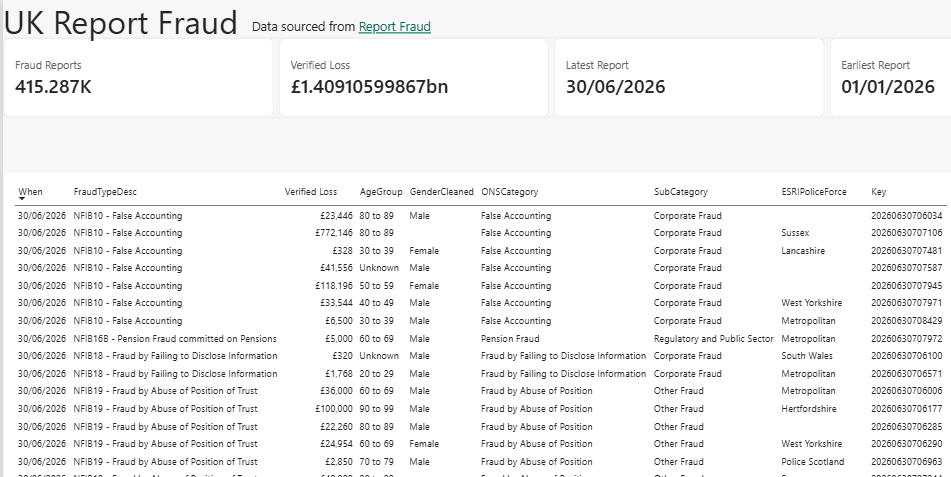This screenshot has width=951, height=477.
Task: Select key 20260630707971
Action: [x=907, y=303]
